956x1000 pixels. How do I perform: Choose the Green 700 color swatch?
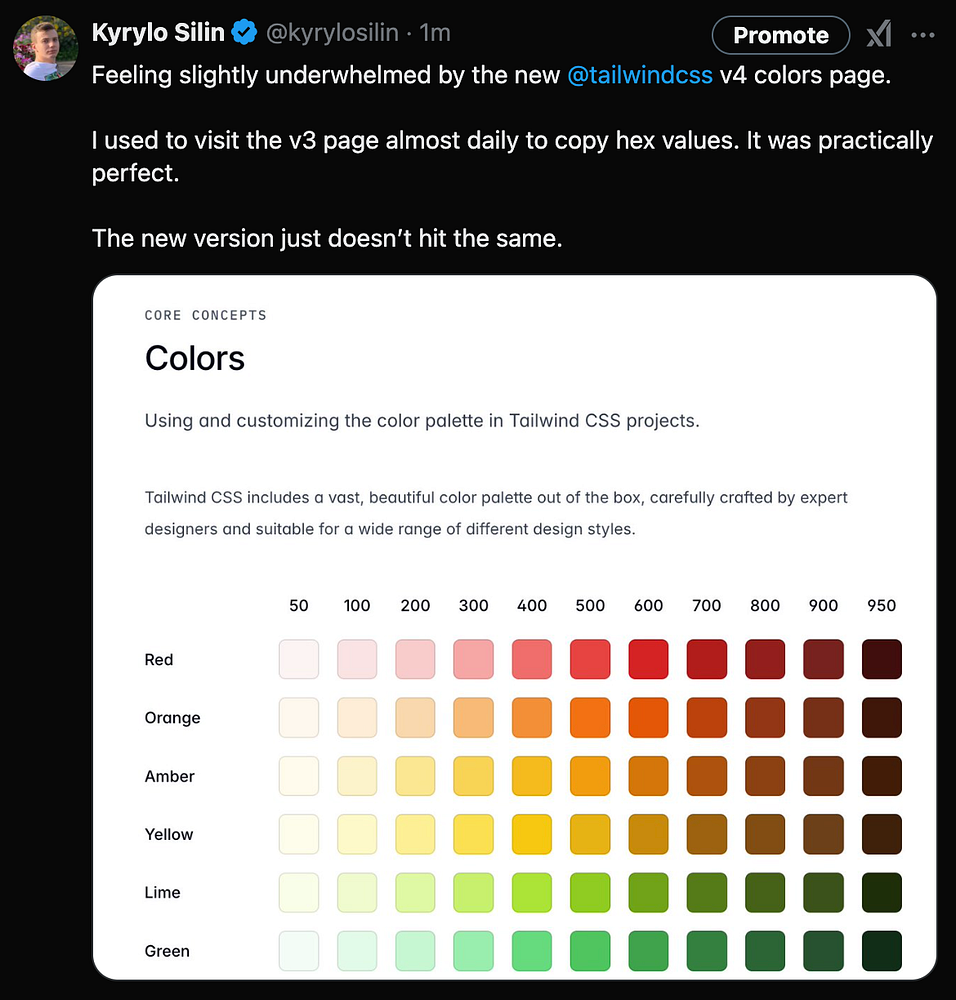tap(707, 950)
